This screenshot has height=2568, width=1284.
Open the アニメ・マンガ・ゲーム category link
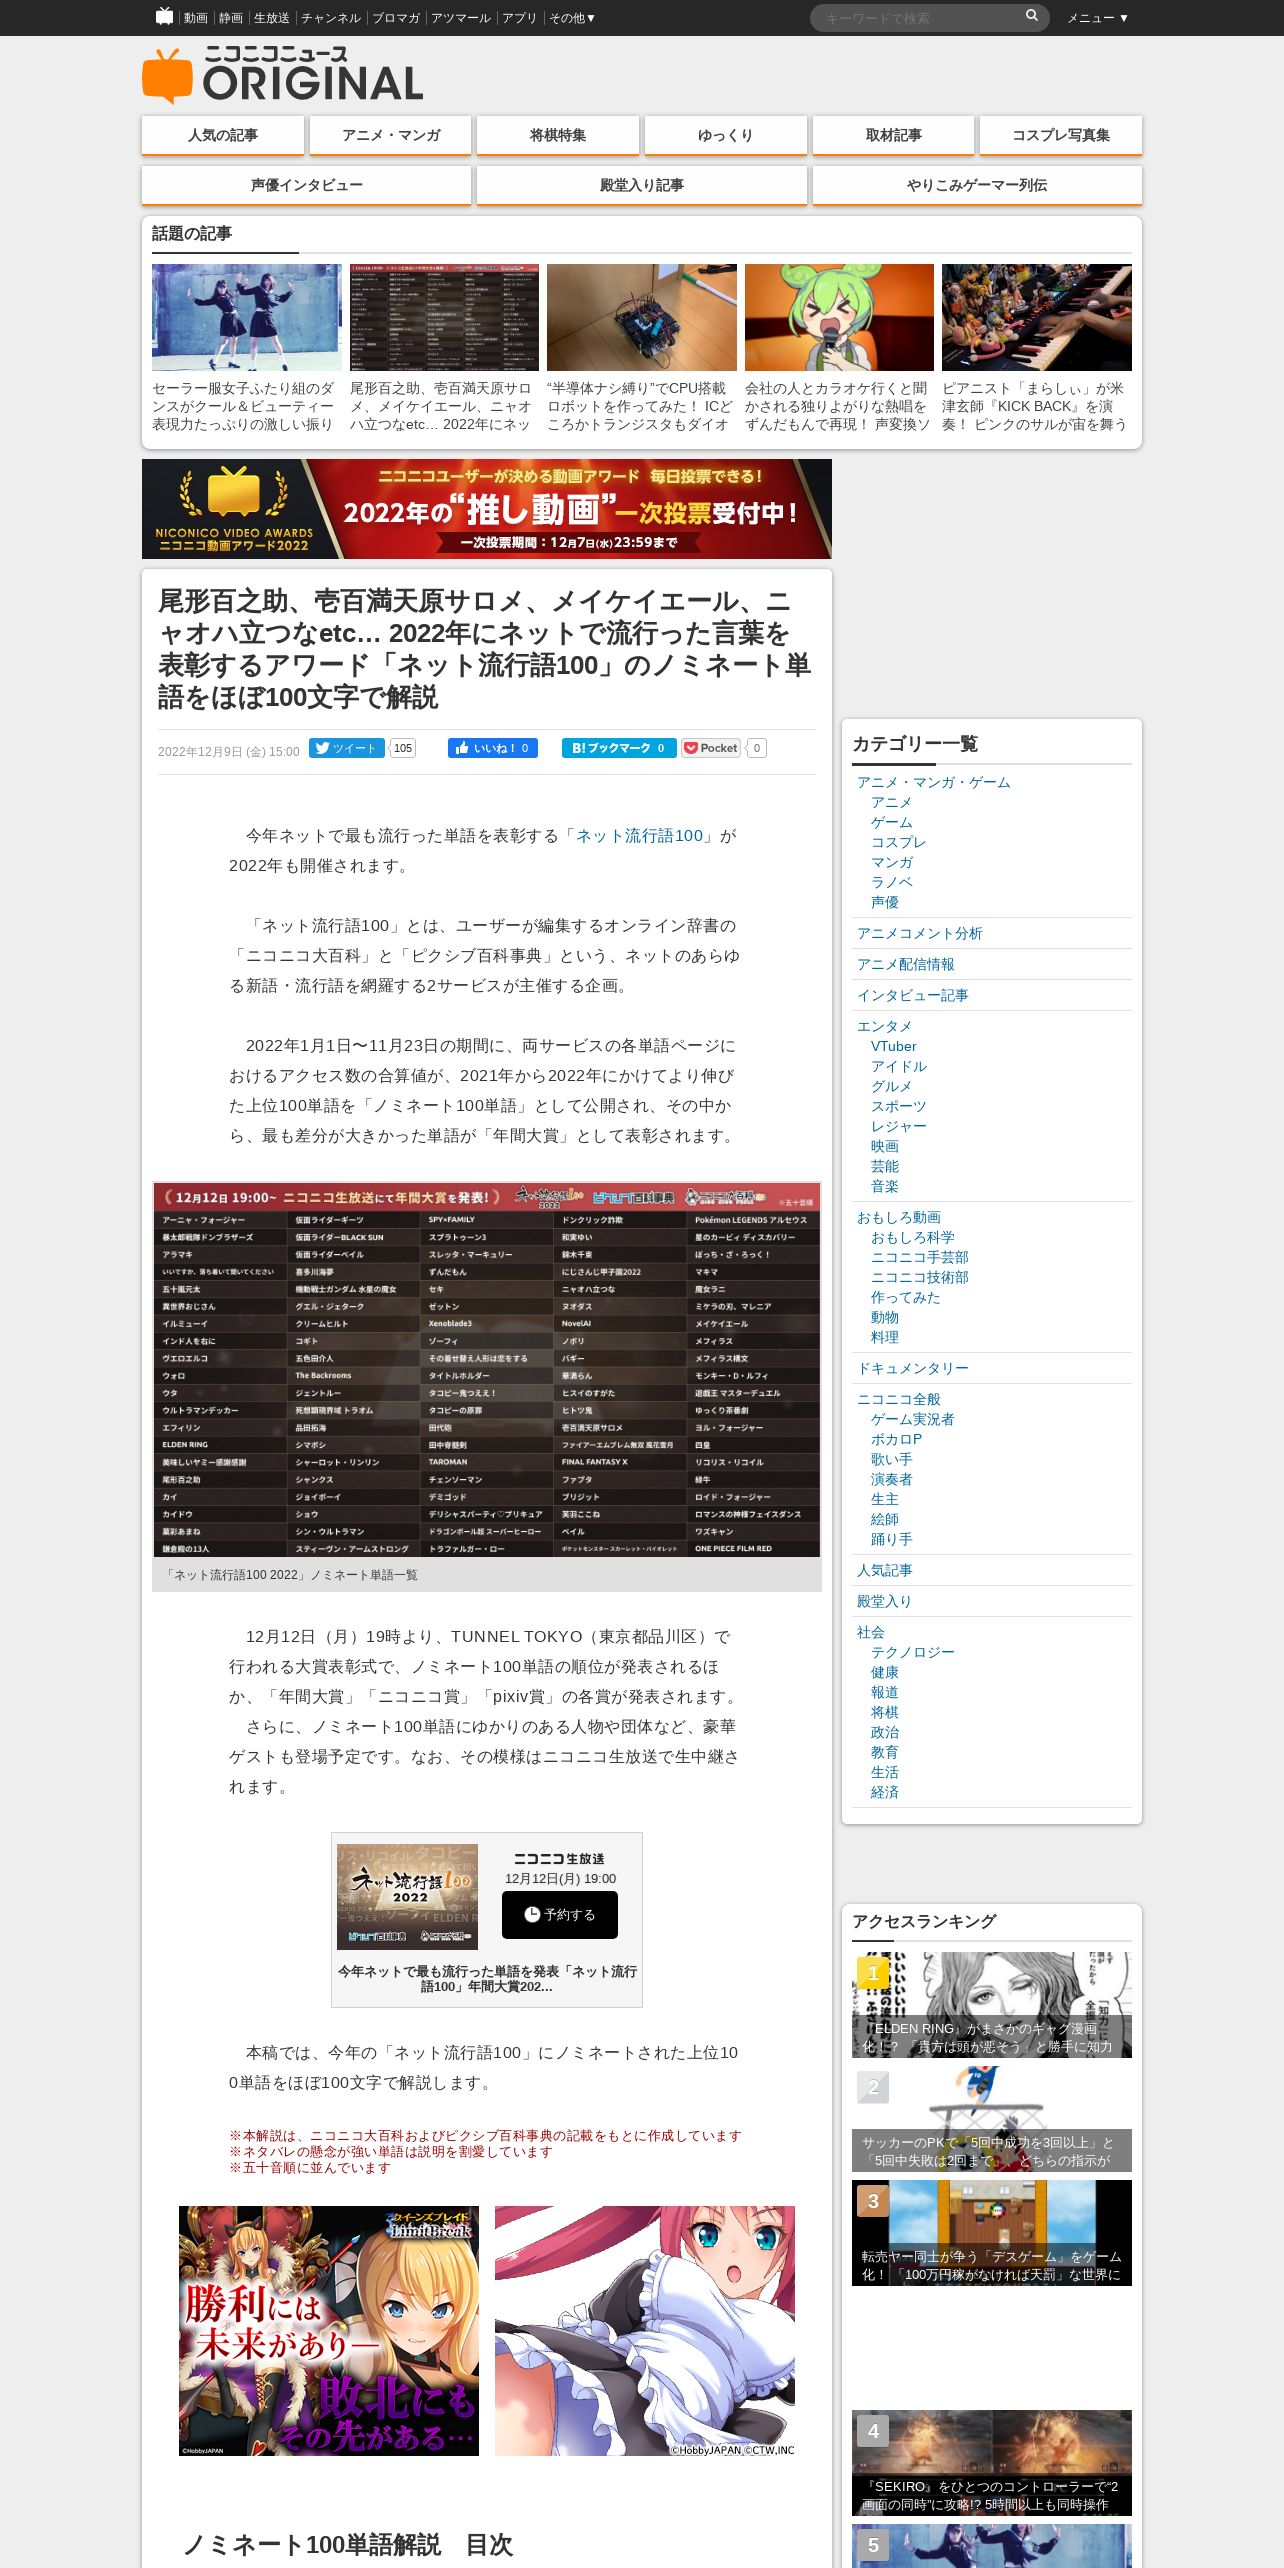934,782
